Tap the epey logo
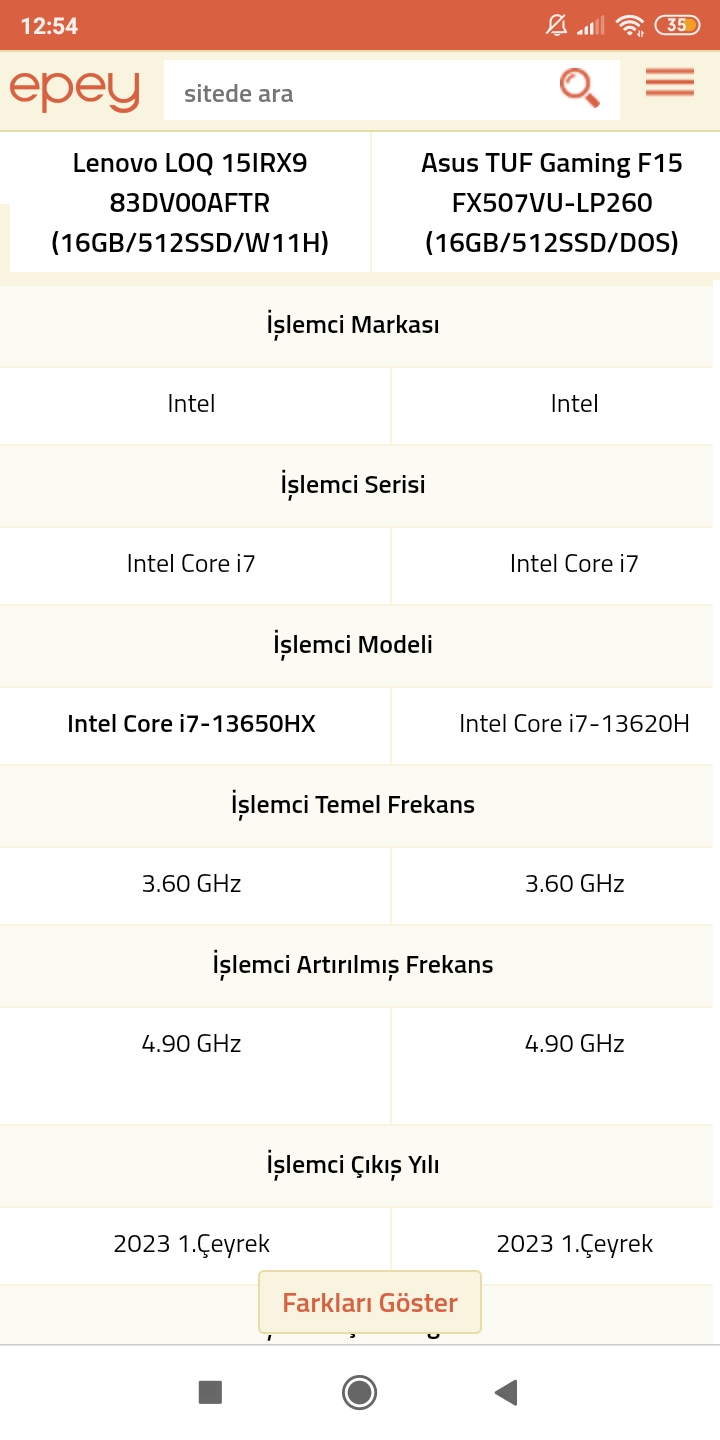The height and width of the screenshot is (1440, 720). tap(75, 91)
